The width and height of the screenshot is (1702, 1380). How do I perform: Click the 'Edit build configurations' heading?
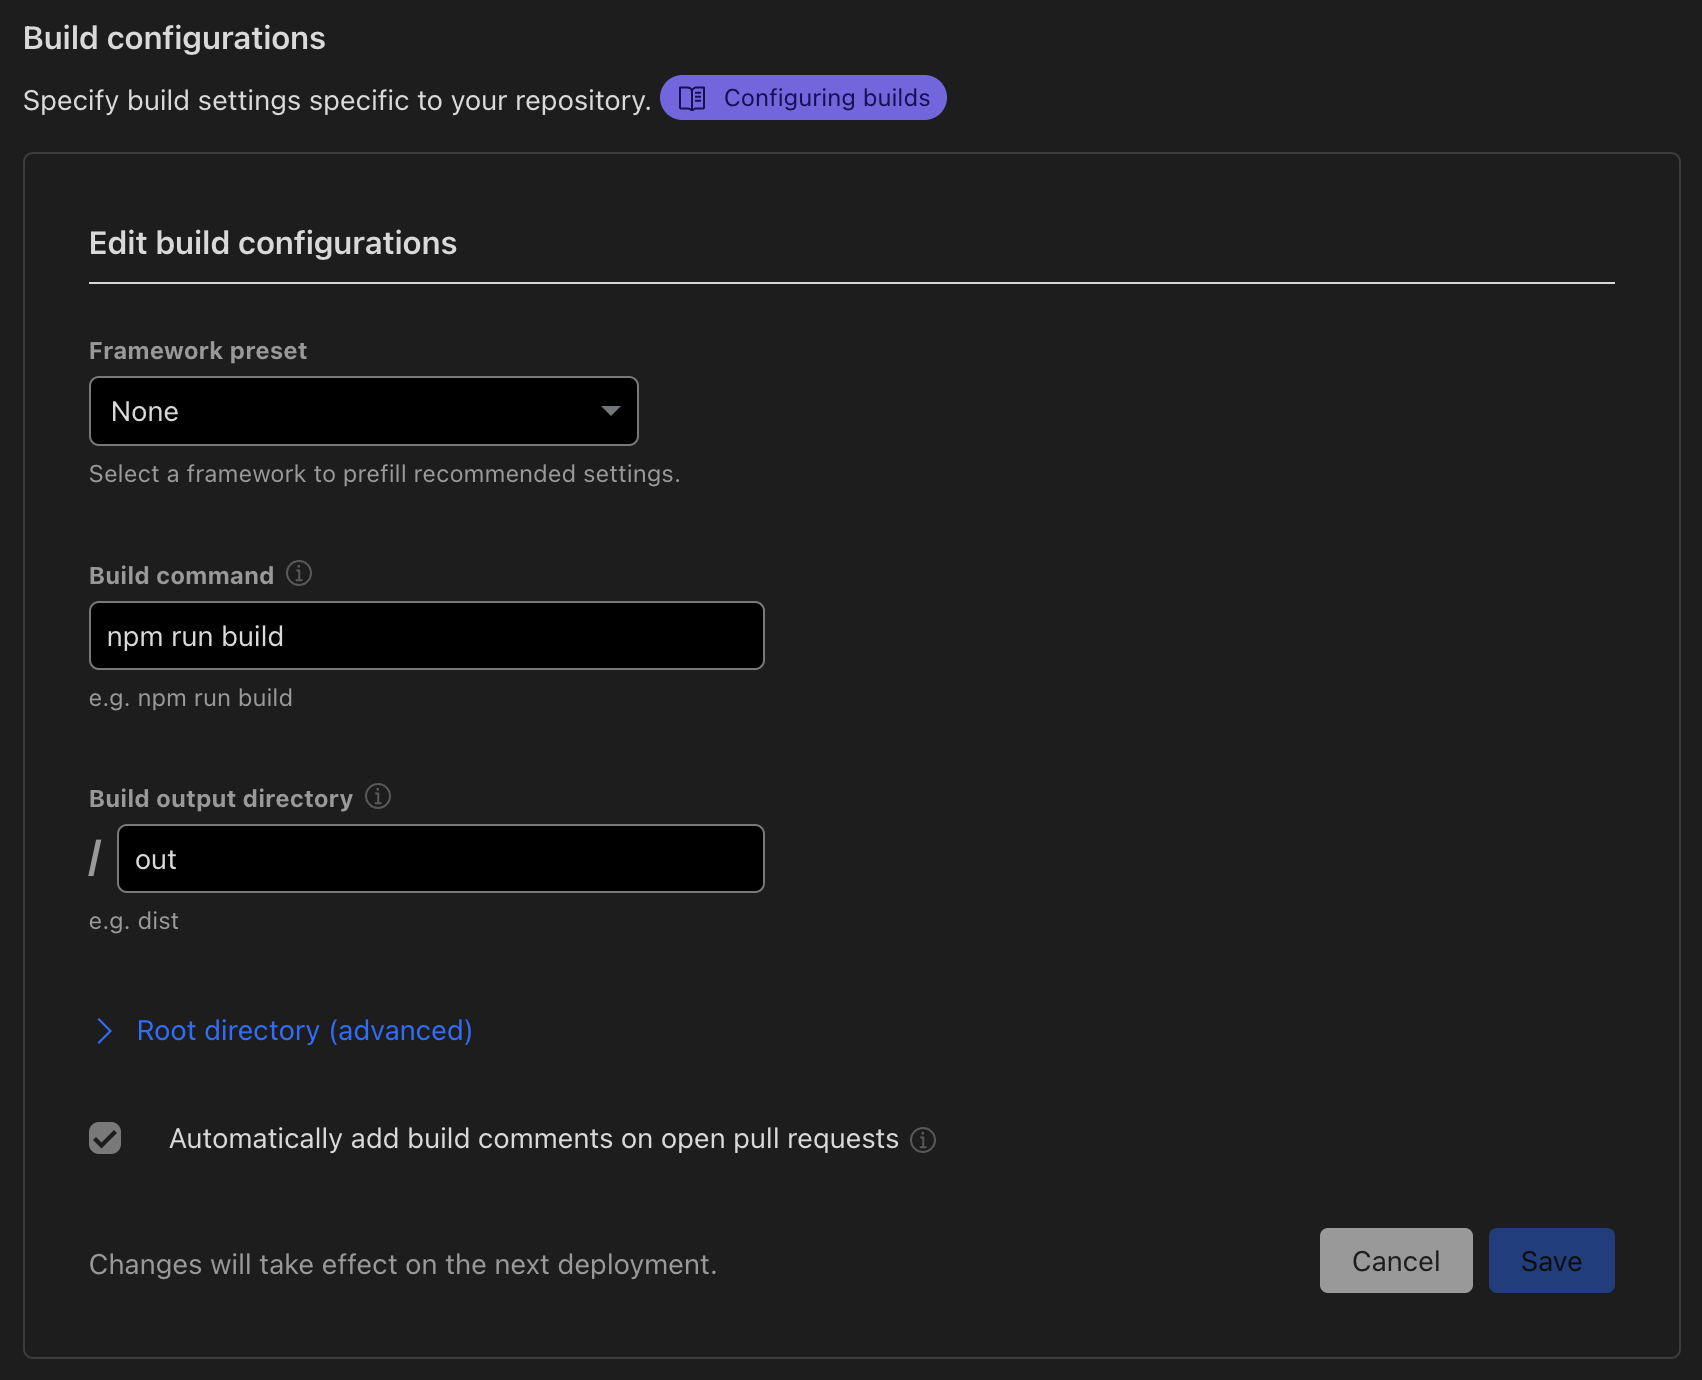click(273, 243)
